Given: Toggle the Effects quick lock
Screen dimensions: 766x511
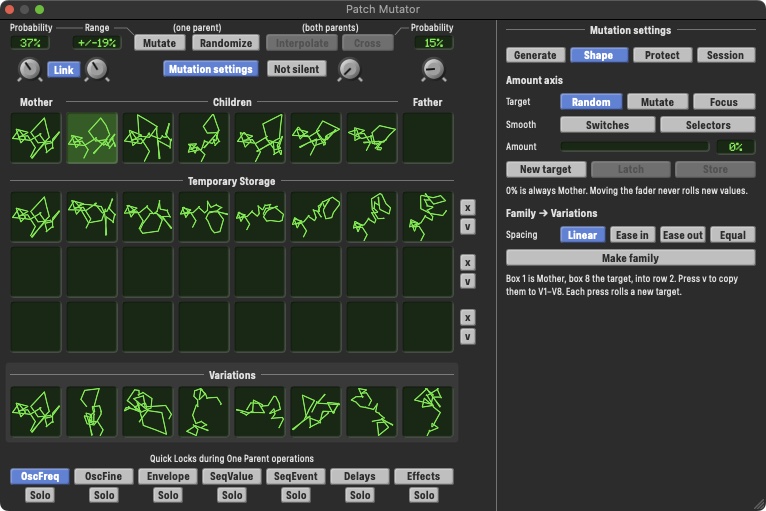Looking at the screenshot, I should coord(424,476).
